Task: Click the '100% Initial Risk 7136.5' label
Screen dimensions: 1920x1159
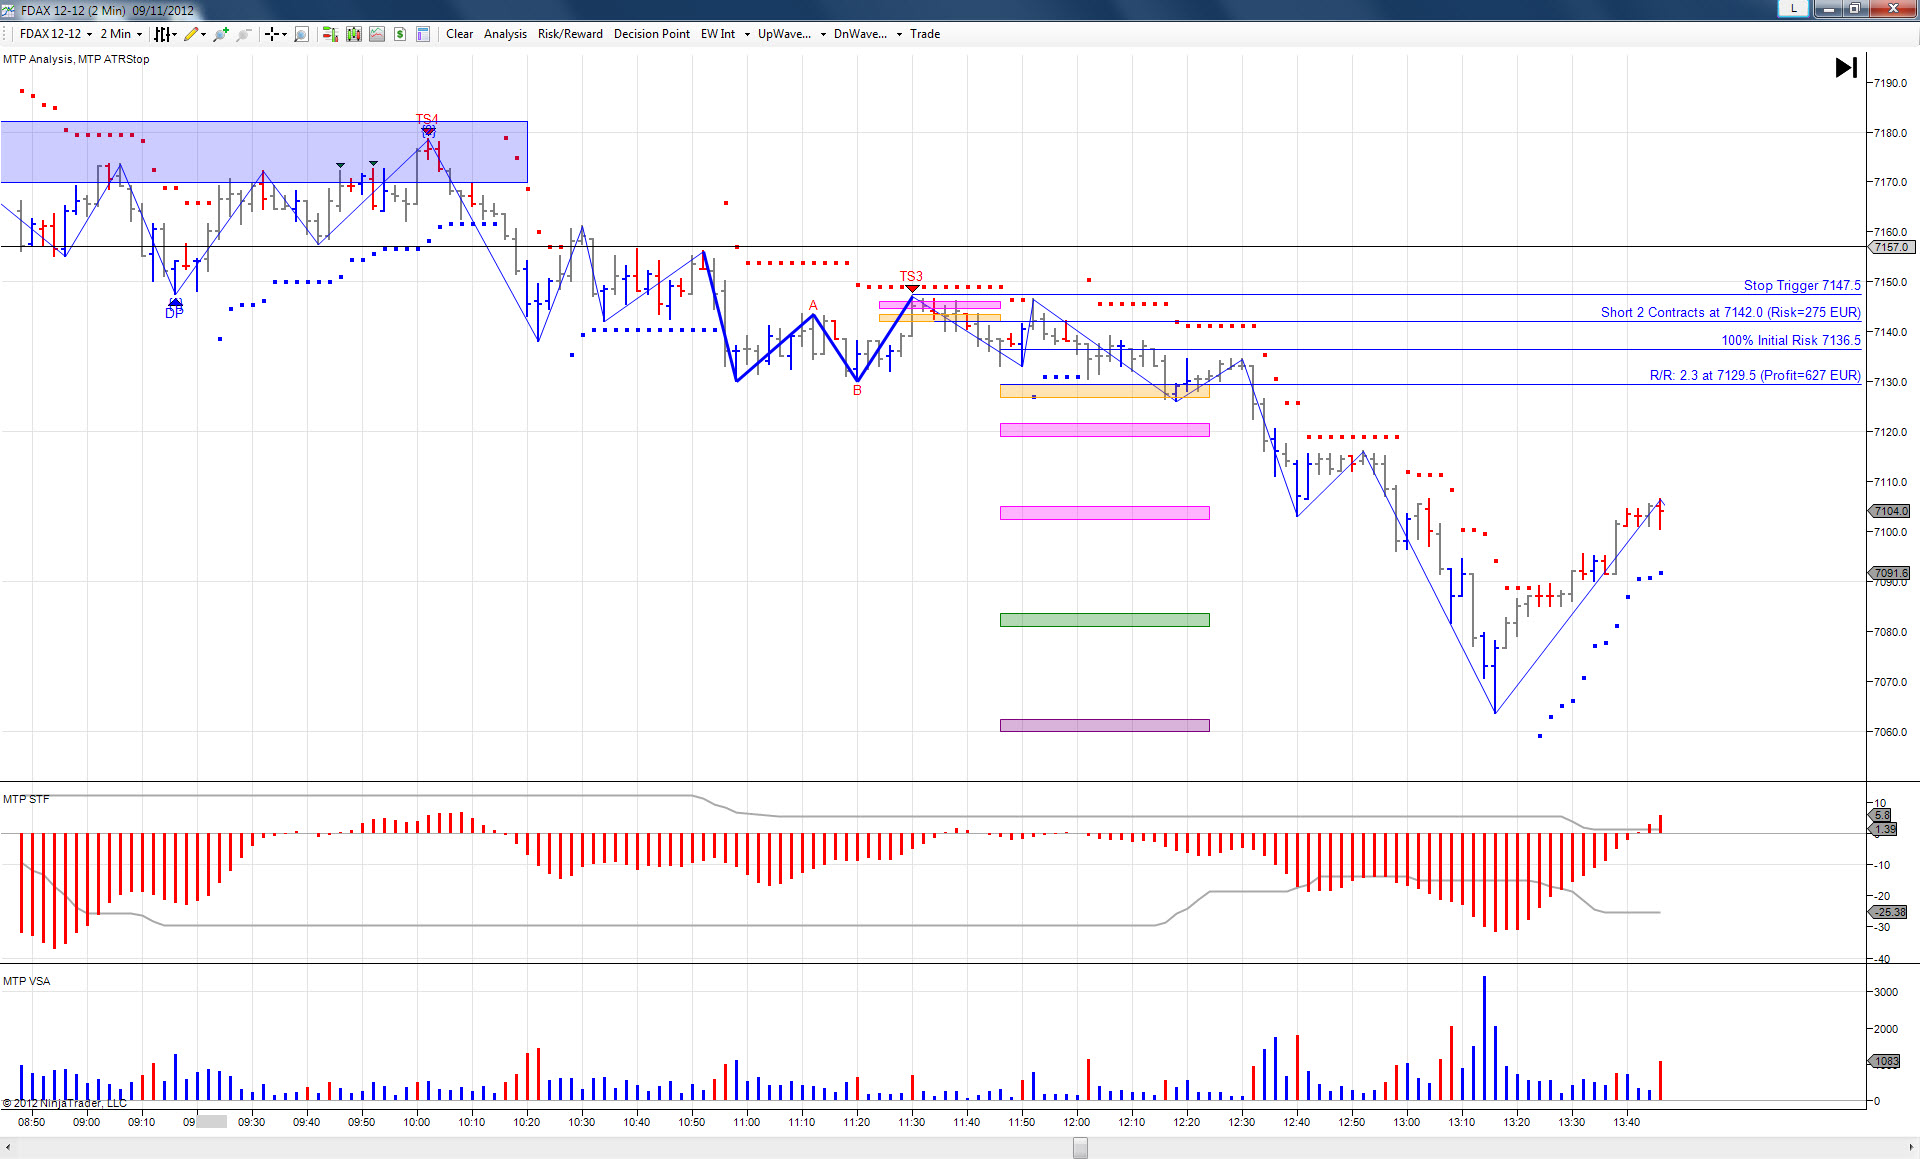Action: 1791,341
